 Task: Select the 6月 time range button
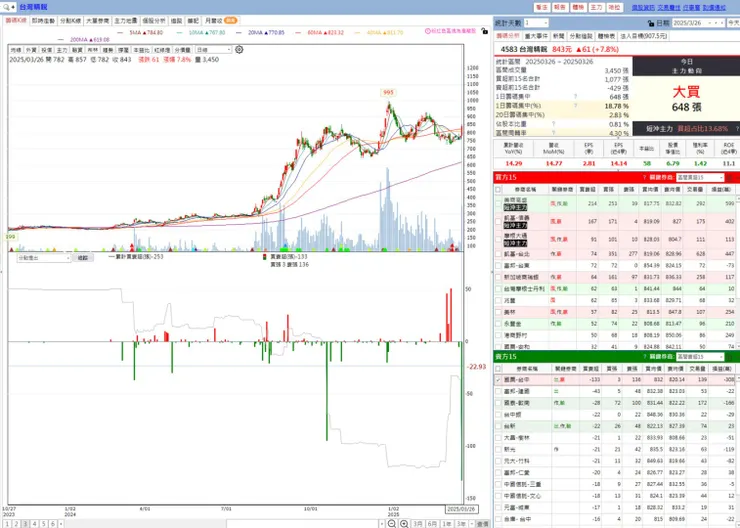point(432,524)
